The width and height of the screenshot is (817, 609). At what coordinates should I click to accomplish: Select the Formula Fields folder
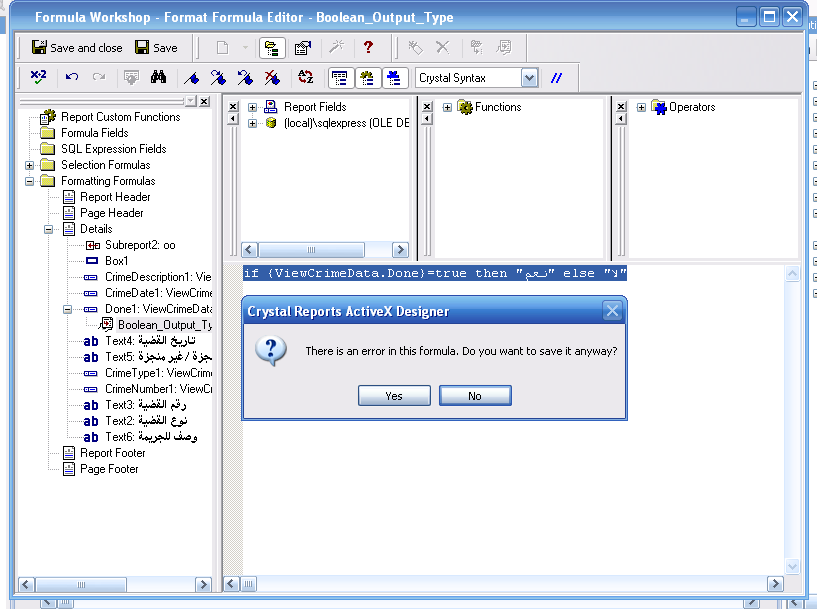(94, 133)
